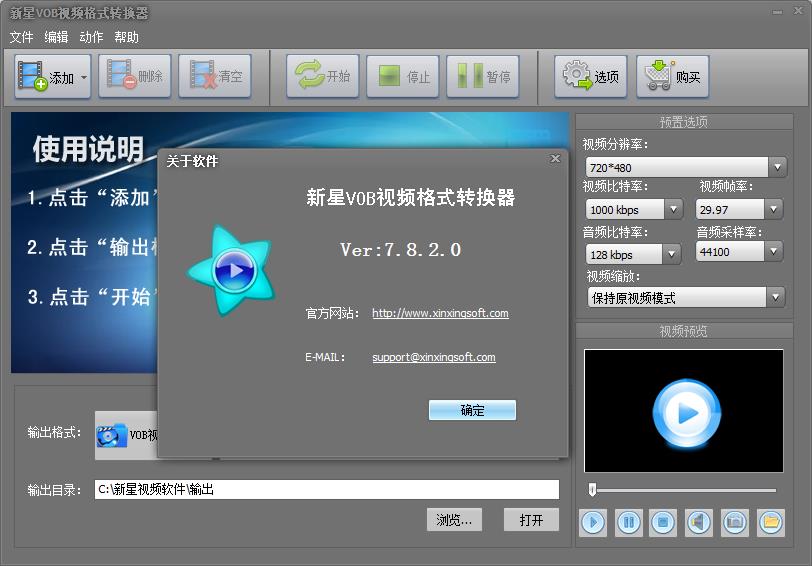Image resolution: width=812 pixels, height=566 pixels.
Task: Open the 文件 menu
Action: click(21, 37)
